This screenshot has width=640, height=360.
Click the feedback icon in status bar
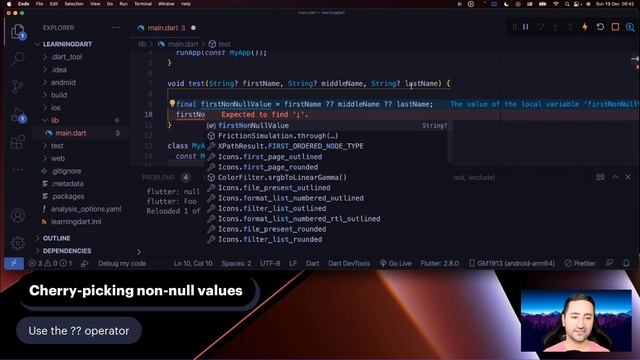pyautogui.click(x=609, y=263)
